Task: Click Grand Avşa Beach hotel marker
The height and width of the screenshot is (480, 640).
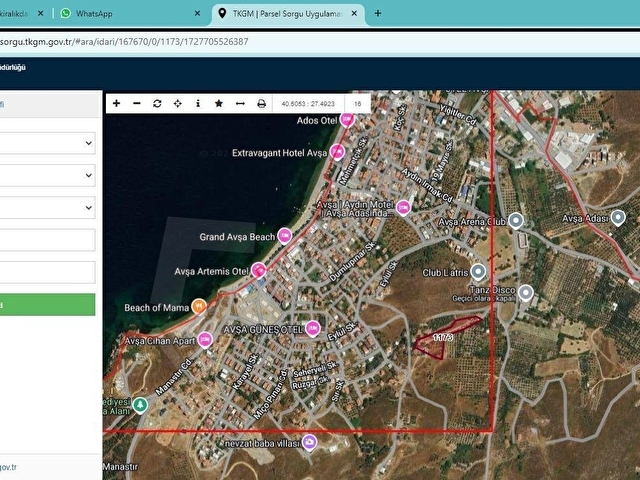Action: (284, 236)
